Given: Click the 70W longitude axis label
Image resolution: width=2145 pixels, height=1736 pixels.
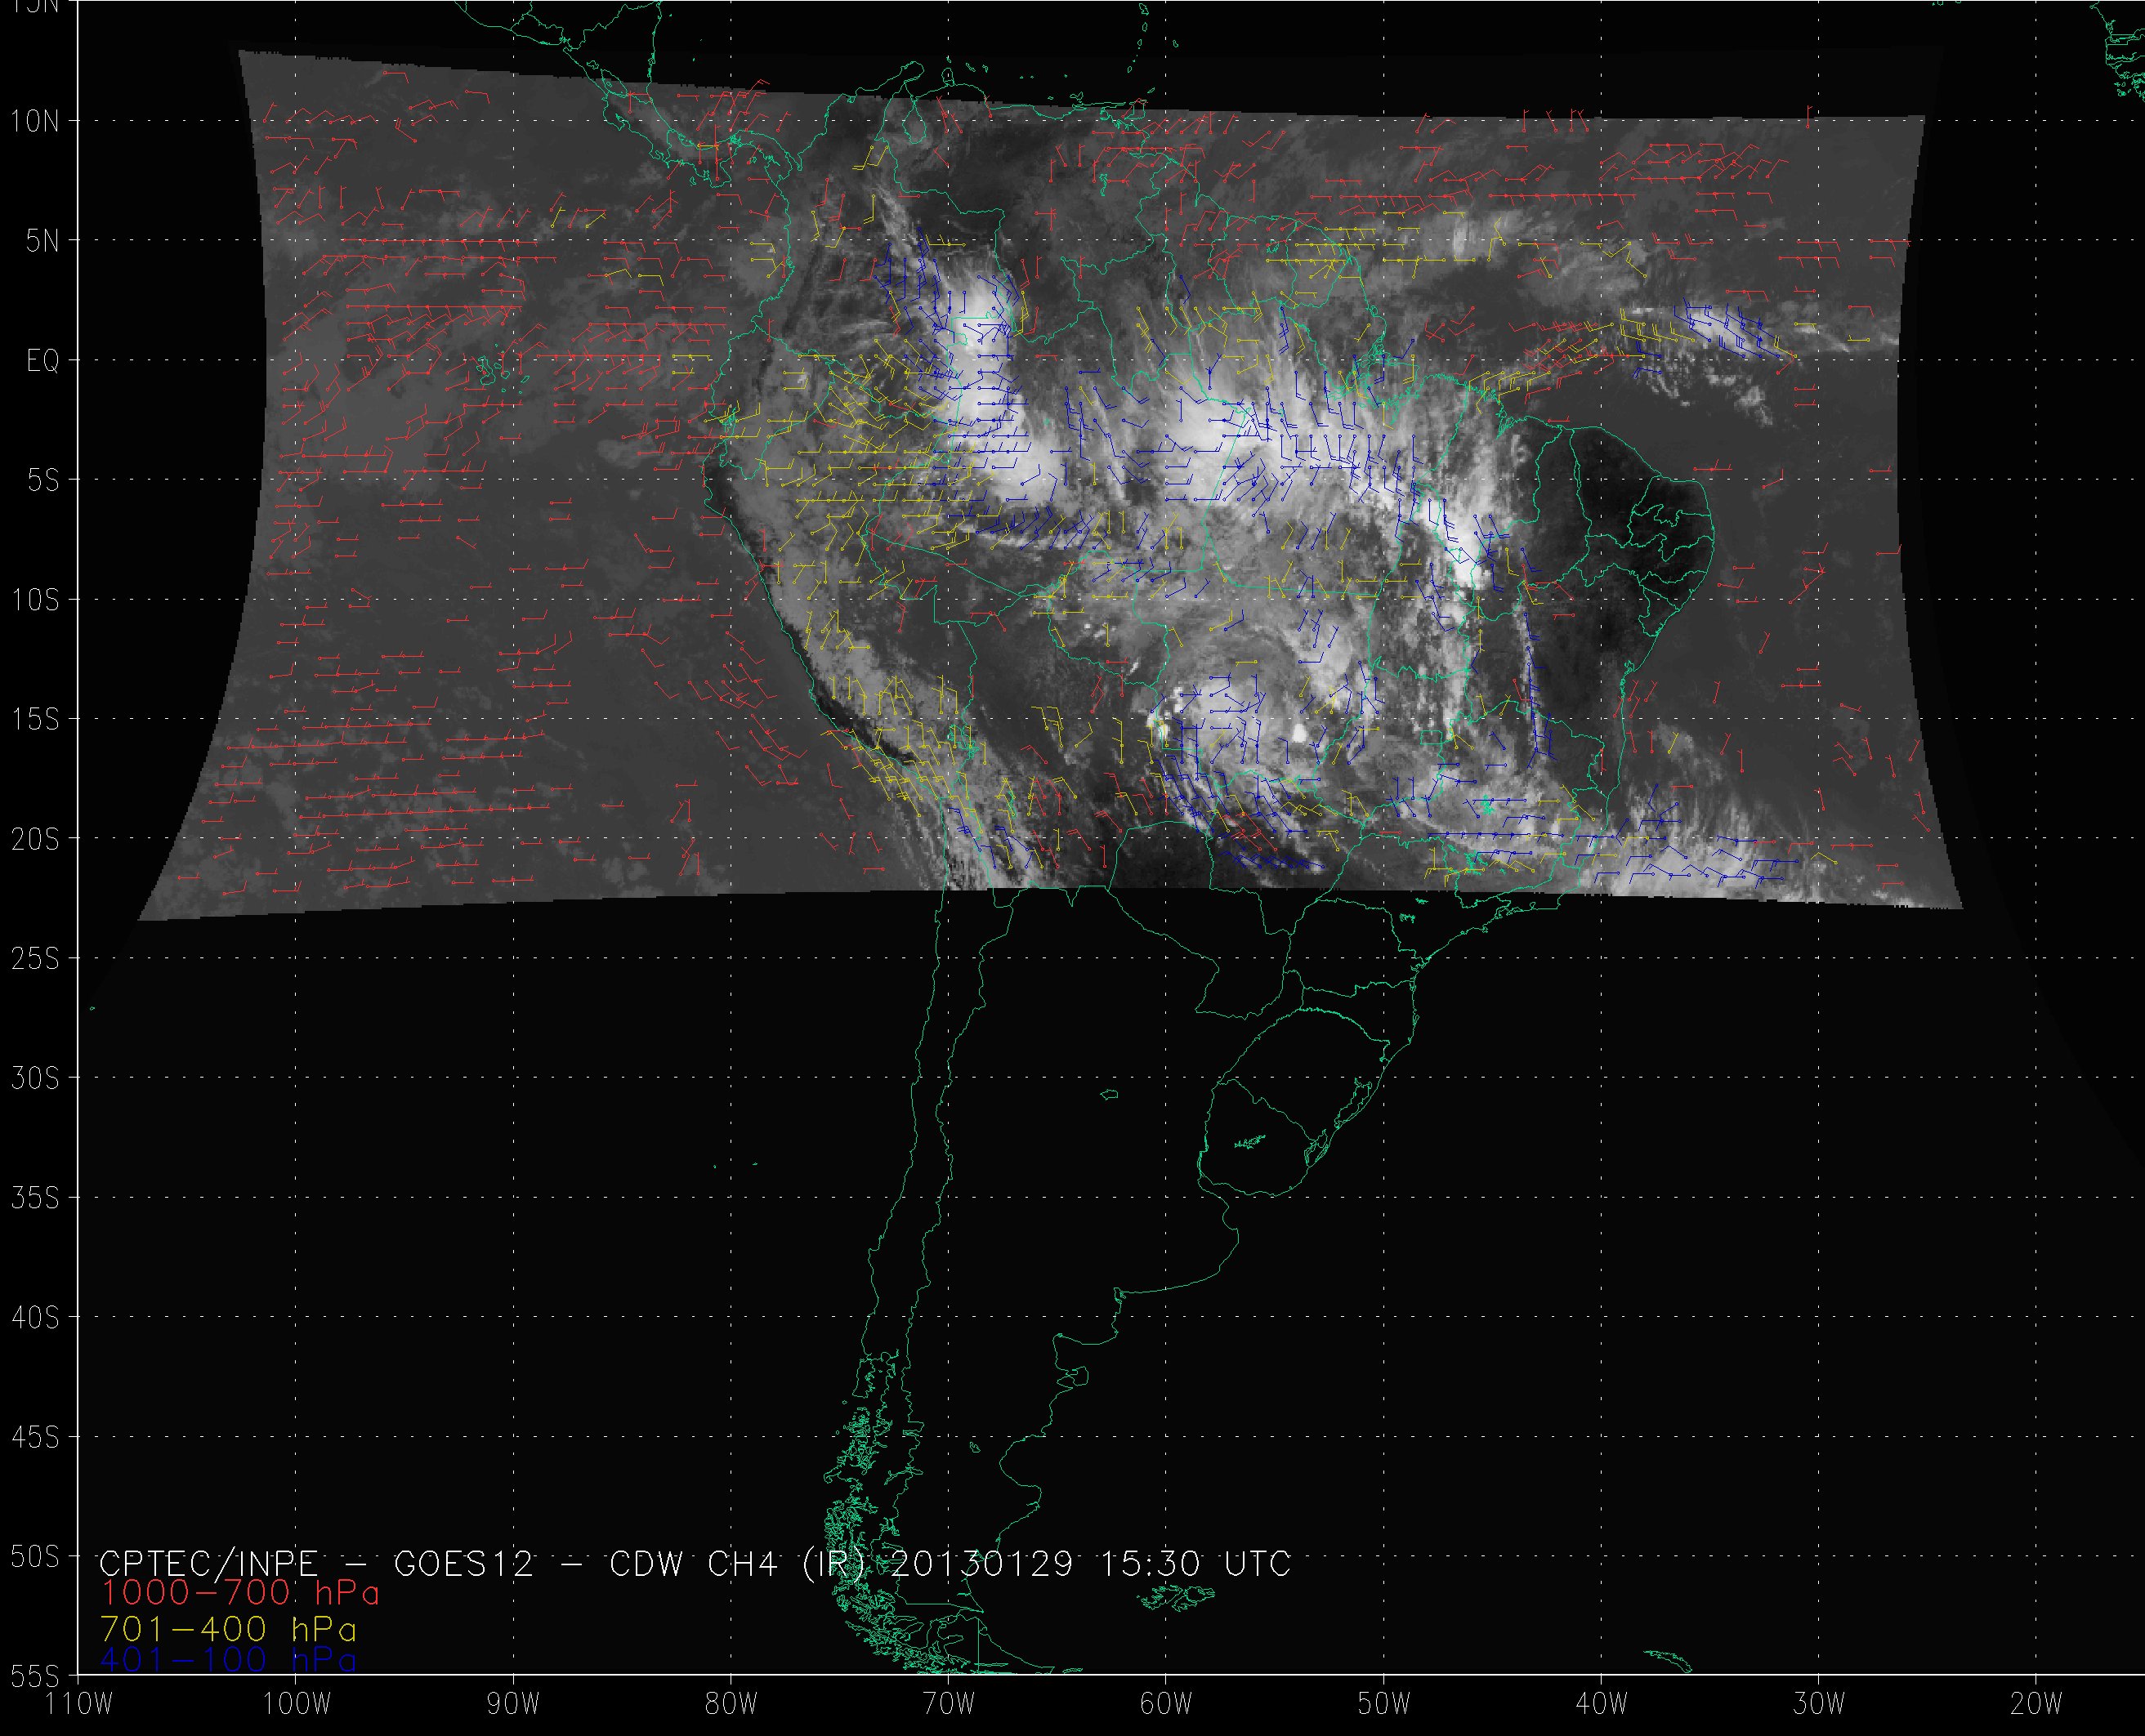Looking at the screenshot, I should coord(948,1703).
